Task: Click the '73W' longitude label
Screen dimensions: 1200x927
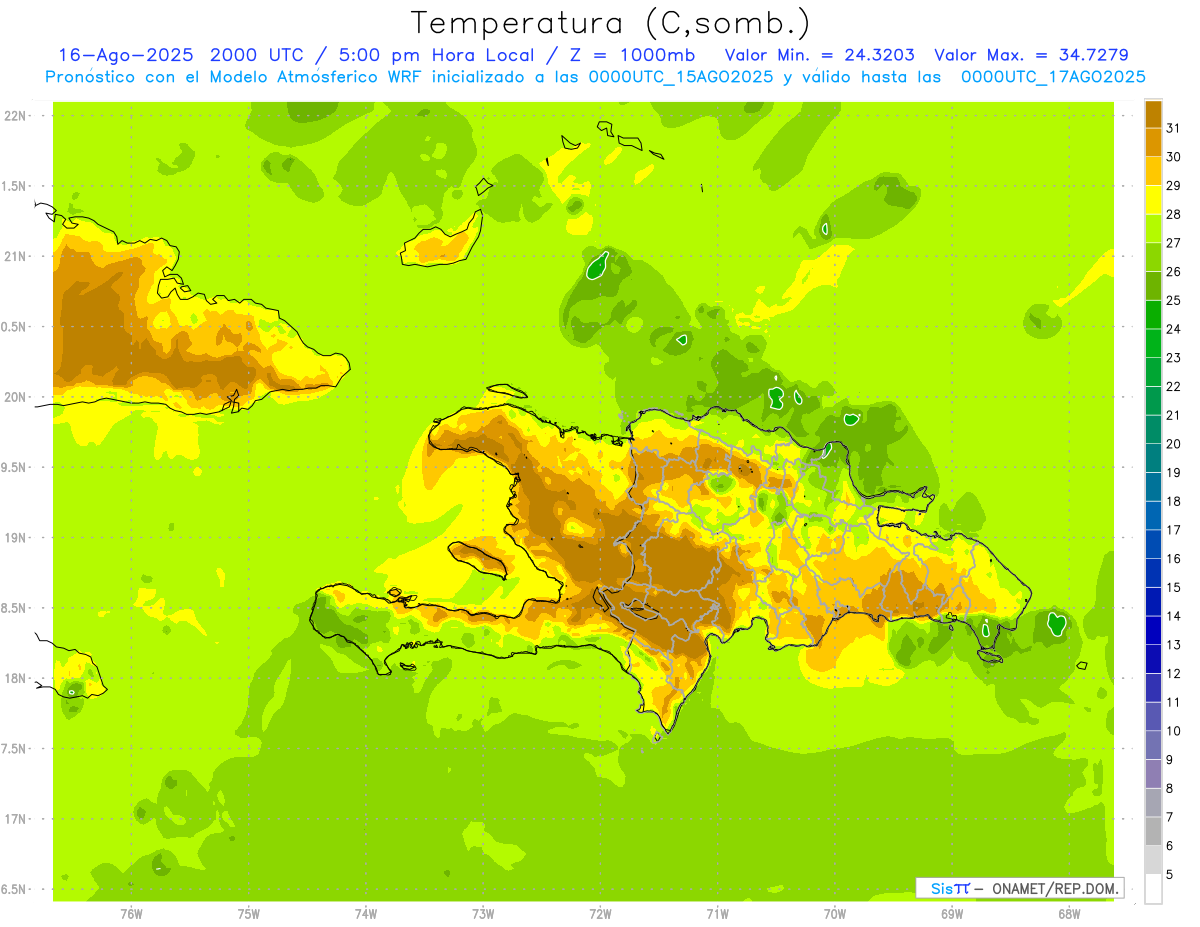Action: [483, 913]
